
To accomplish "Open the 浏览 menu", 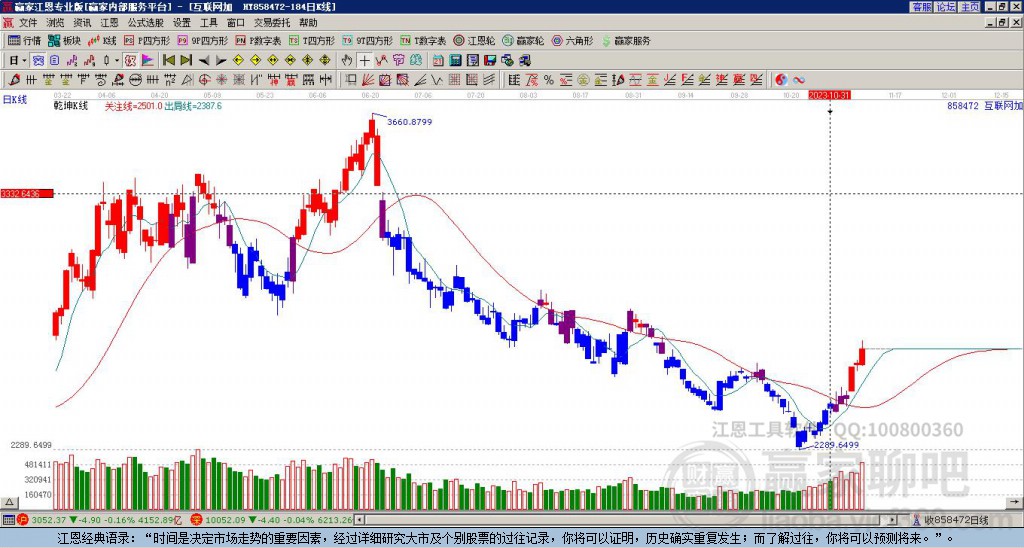I will 56,23.
